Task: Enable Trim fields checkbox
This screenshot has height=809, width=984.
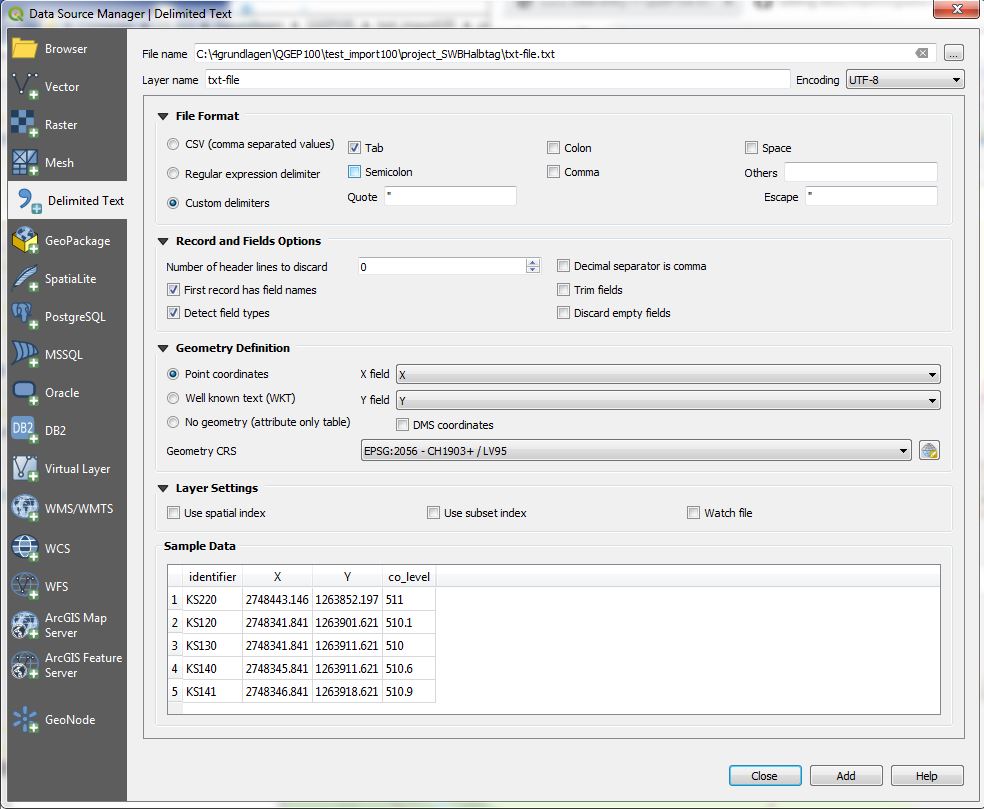Action: 563,289
